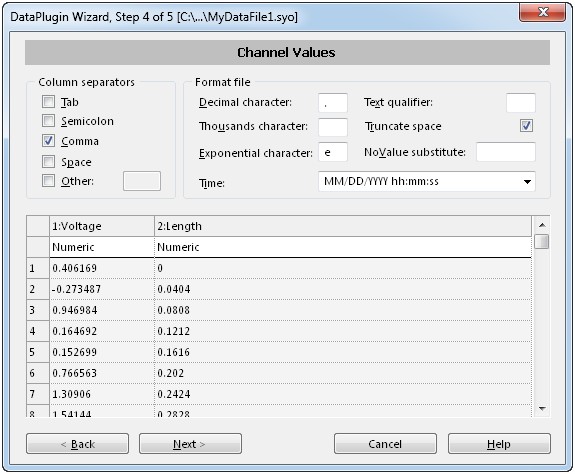Uncheck the Truncate space checkbox
Image resolution: width=575 pixels, height=474 pixels.
click(x=526, y=126)
